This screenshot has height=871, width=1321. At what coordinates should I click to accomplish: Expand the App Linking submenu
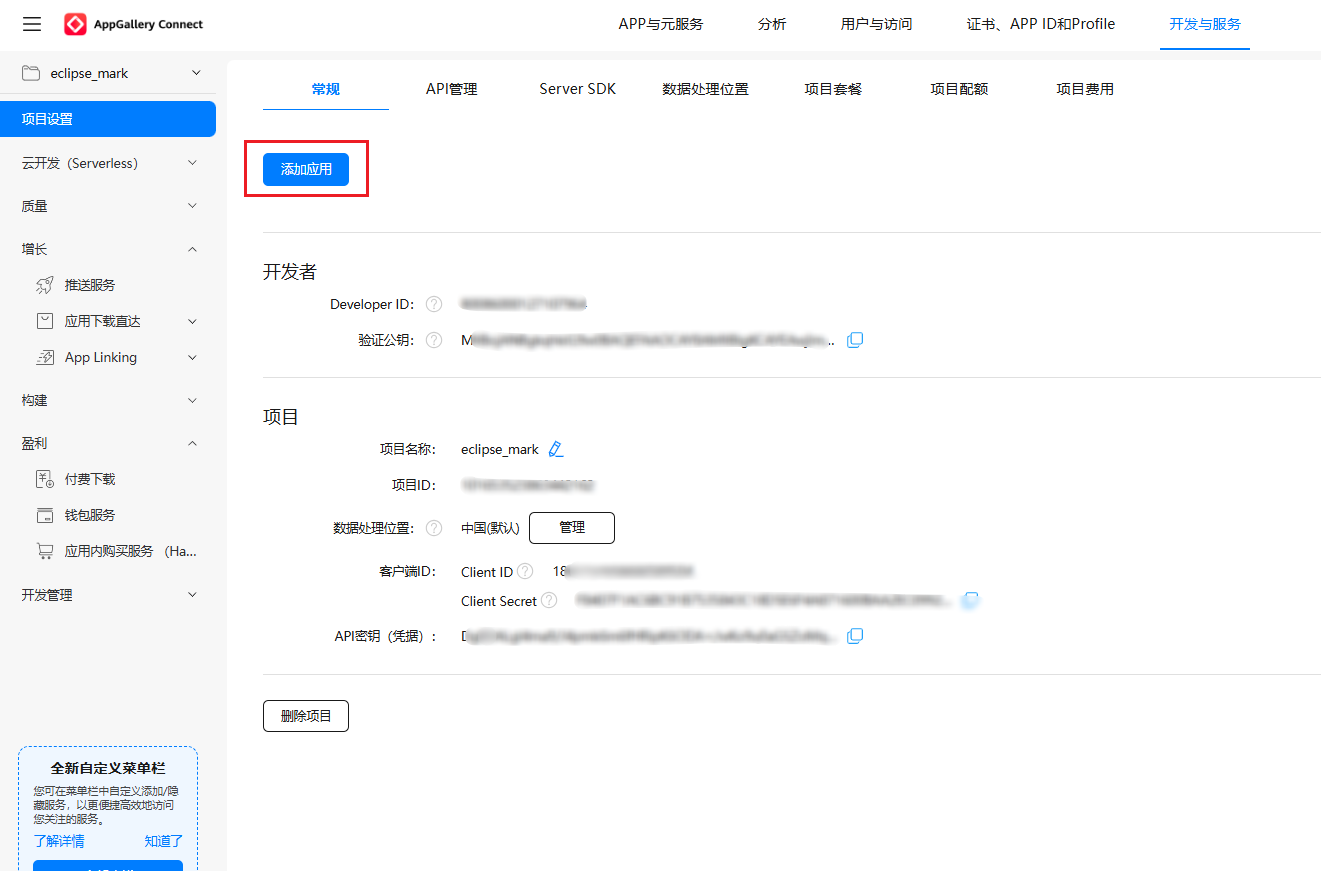[193, 357]
